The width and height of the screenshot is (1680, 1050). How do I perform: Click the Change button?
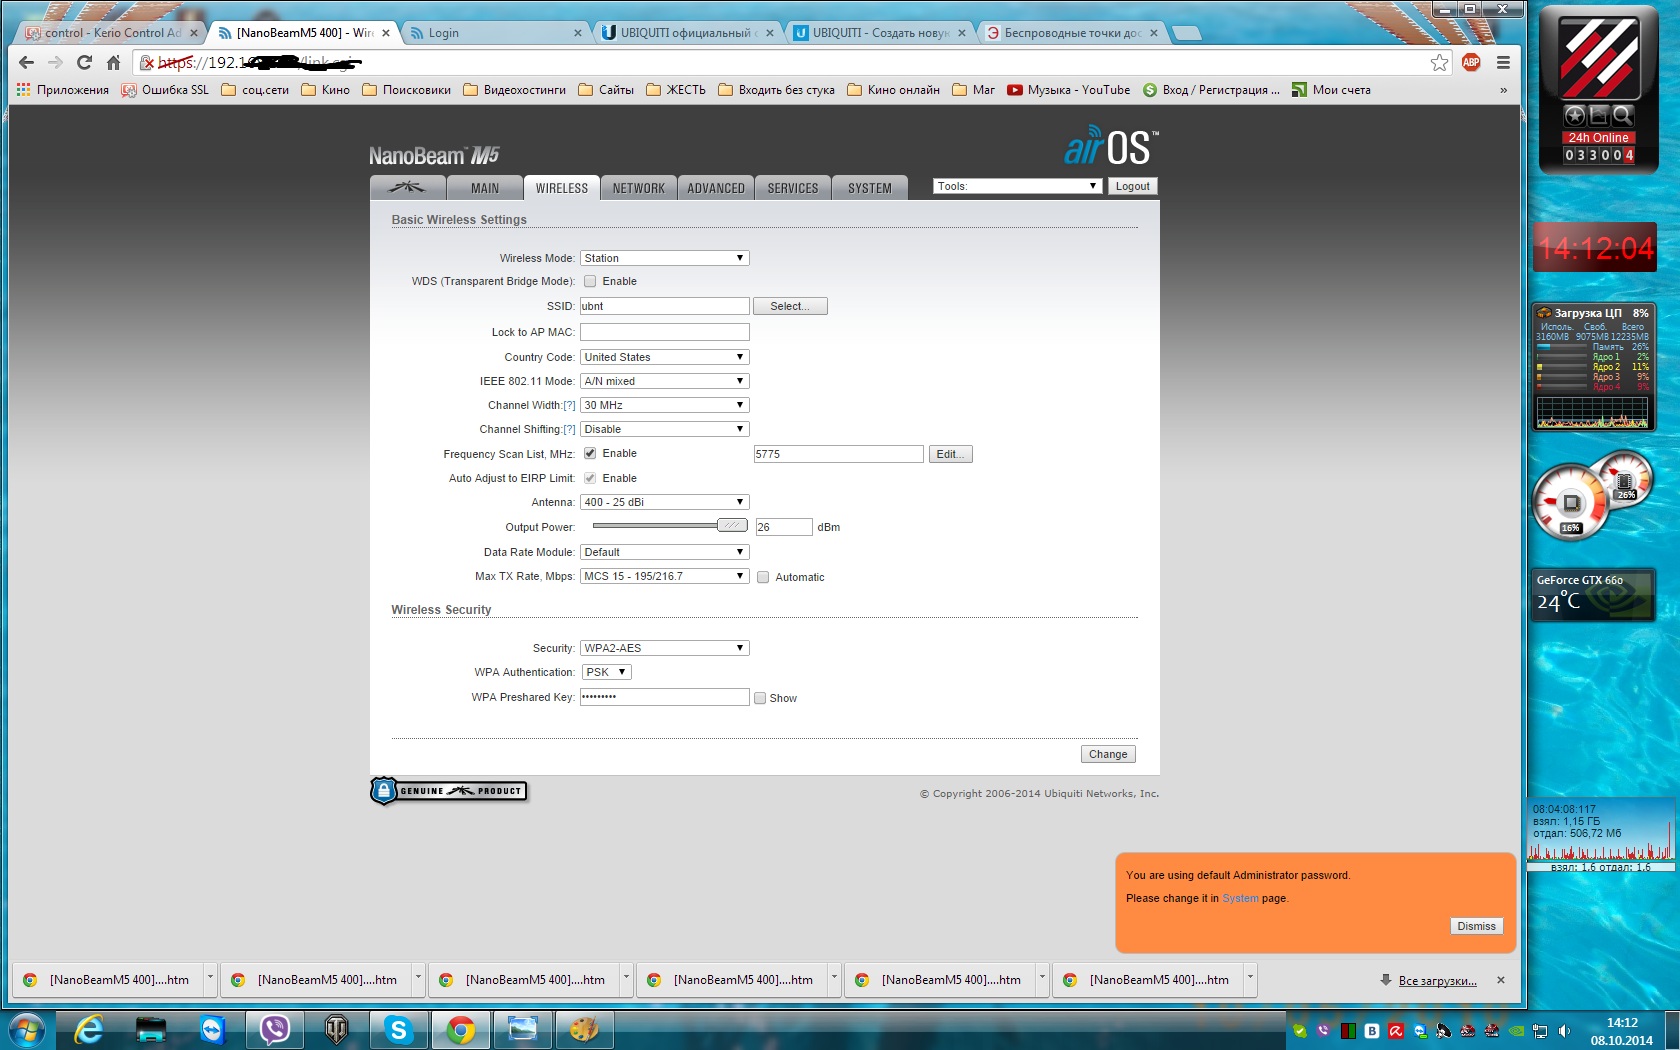click(1108, 754)
